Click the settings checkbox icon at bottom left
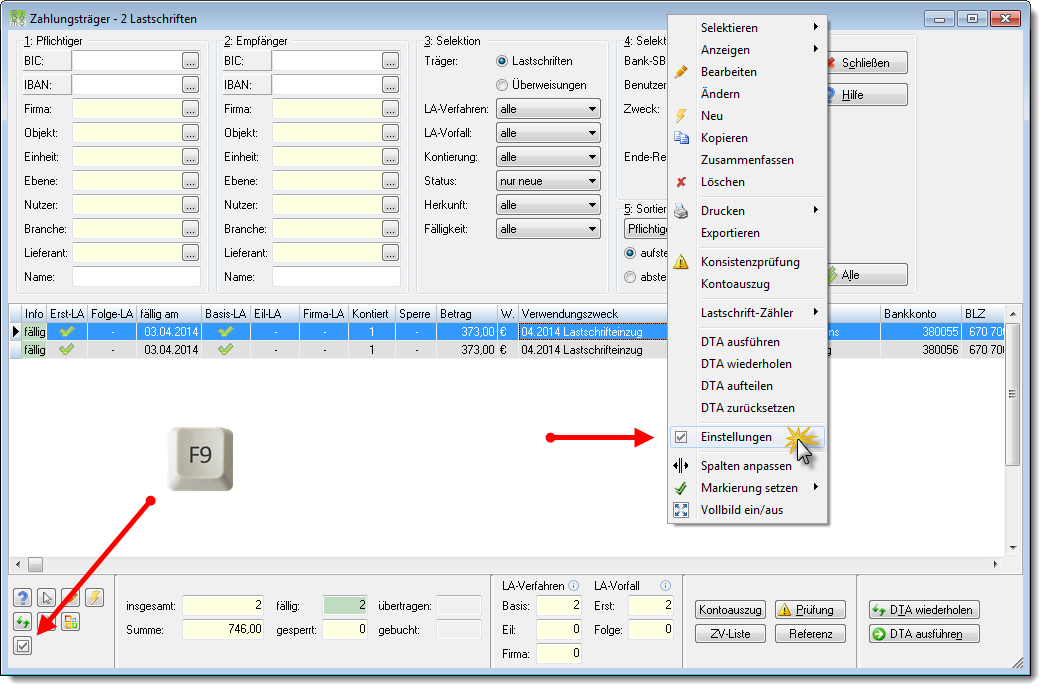Viewport: 1046px width, 691px height. (23, 646)
